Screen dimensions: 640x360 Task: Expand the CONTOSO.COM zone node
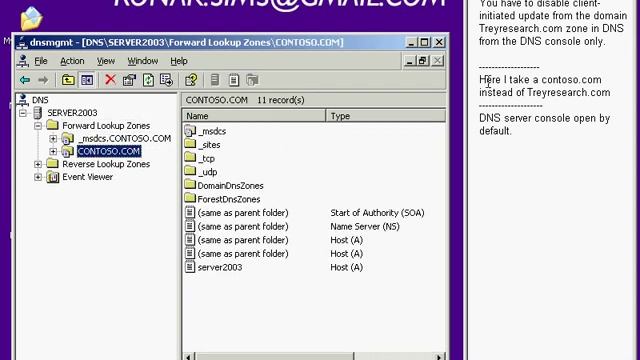[x=53, y=151]
